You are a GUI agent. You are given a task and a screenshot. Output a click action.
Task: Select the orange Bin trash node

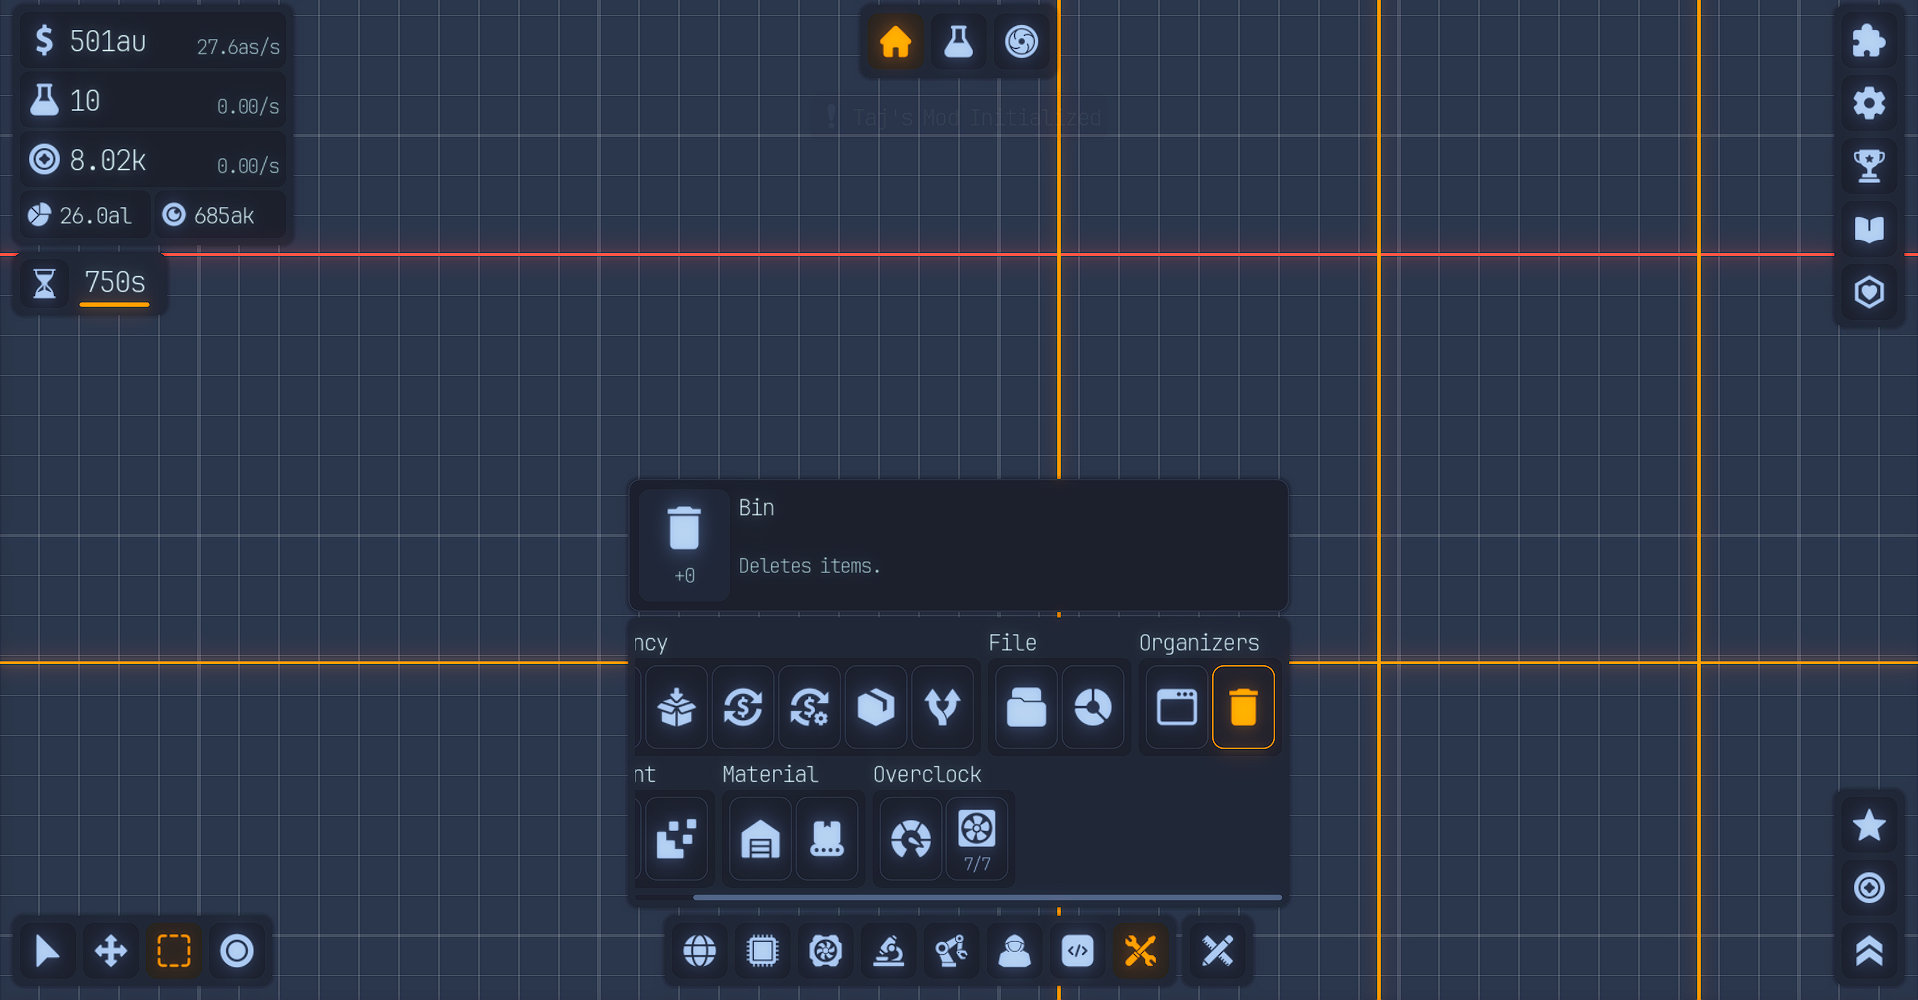pos(1243,707)
